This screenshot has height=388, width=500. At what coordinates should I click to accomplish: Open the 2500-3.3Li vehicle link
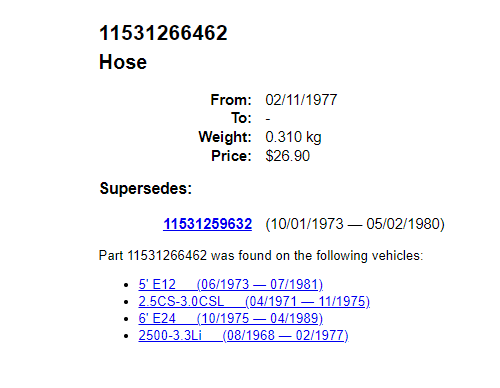(x=243, y=335)
